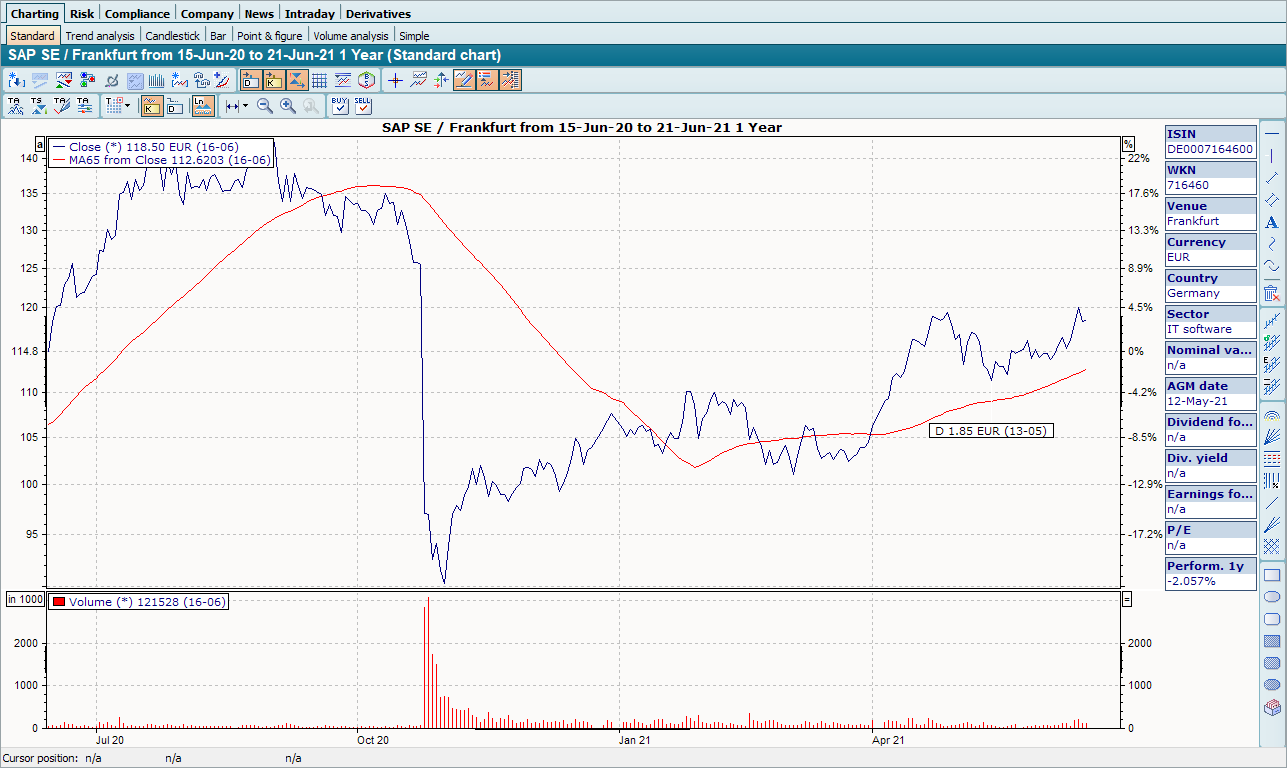The height and width of the screenshot is (768, 1287).
Task: Open the Derivatives tab
Action: click(378, 14)
